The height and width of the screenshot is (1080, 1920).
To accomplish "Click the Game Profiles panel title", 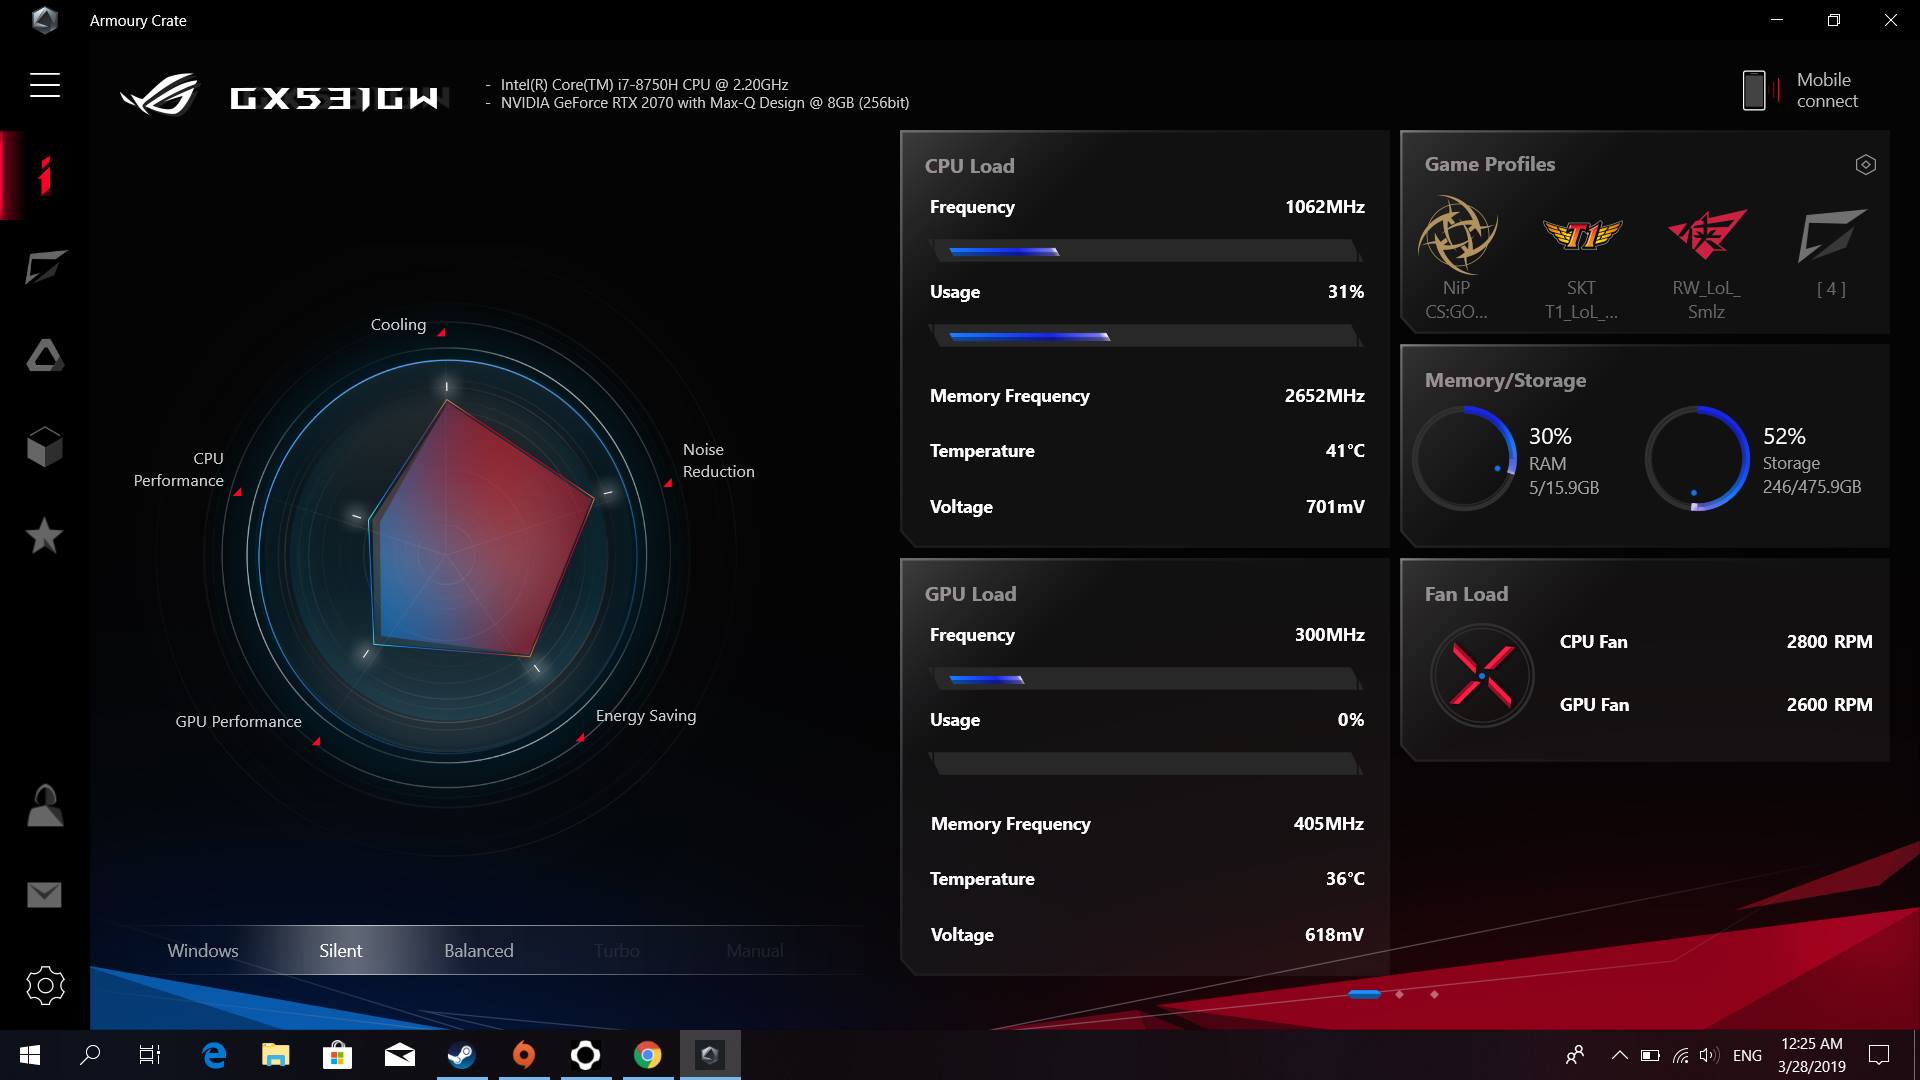I will [x=1490, y=164].
